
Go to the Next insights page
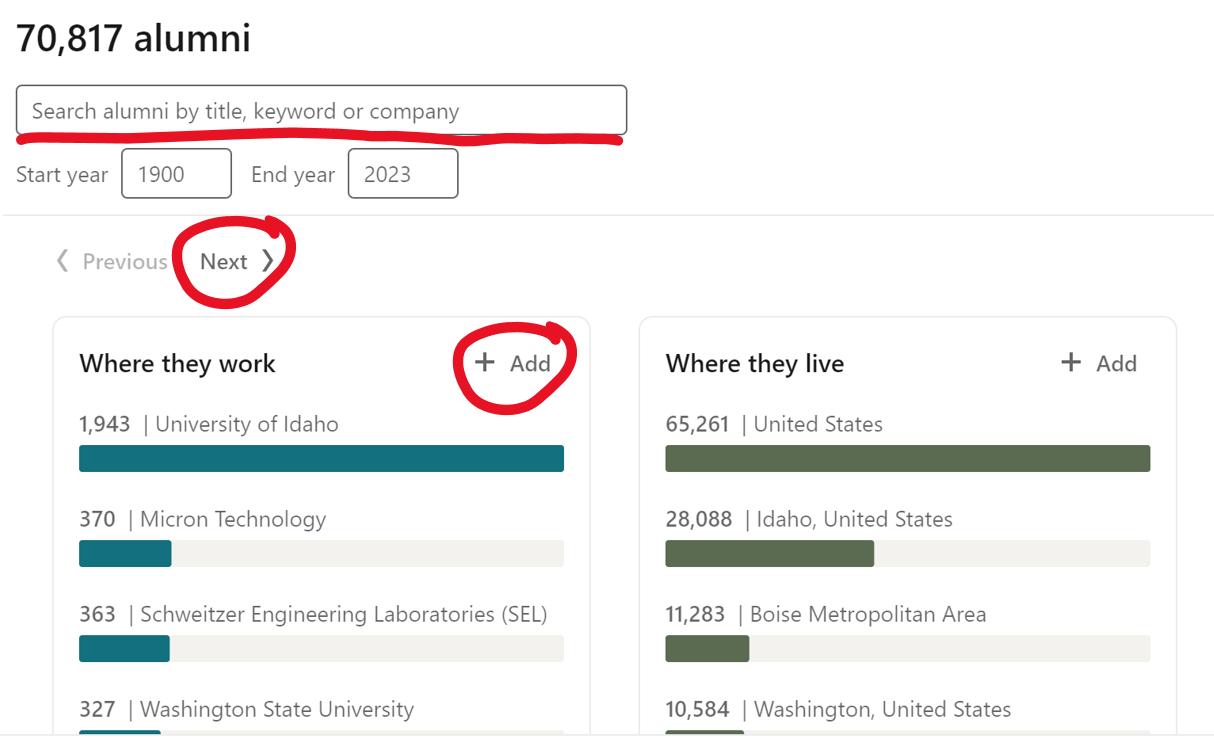click(225, 261)
